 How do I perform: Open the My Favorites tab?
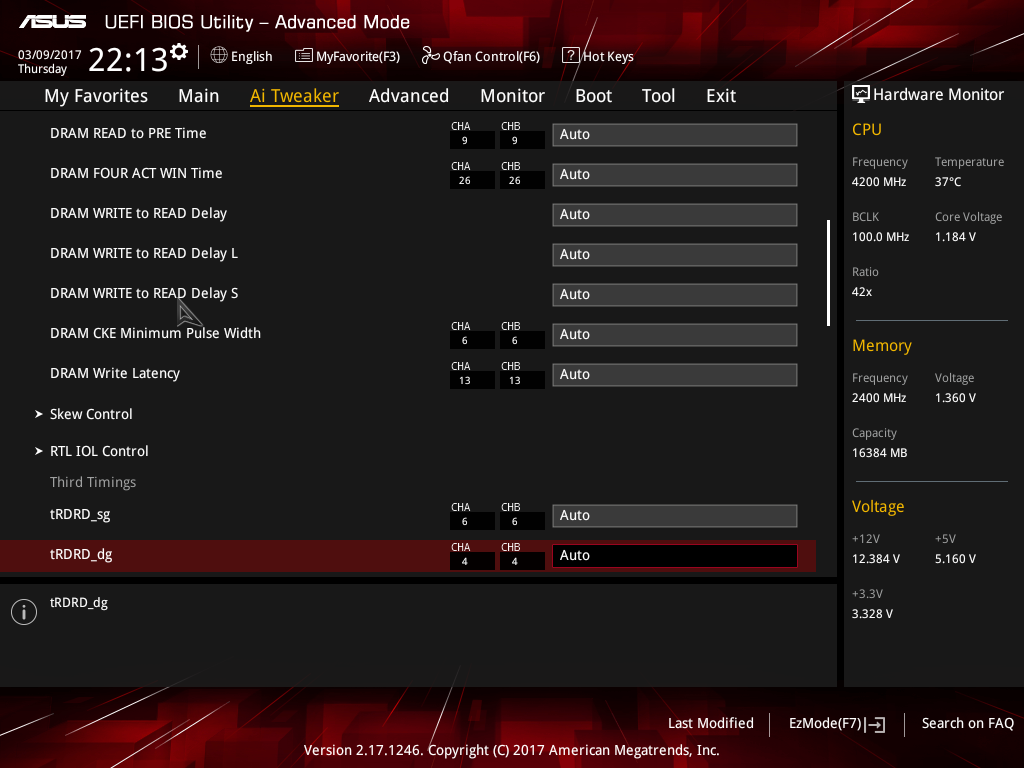[96, 96]
